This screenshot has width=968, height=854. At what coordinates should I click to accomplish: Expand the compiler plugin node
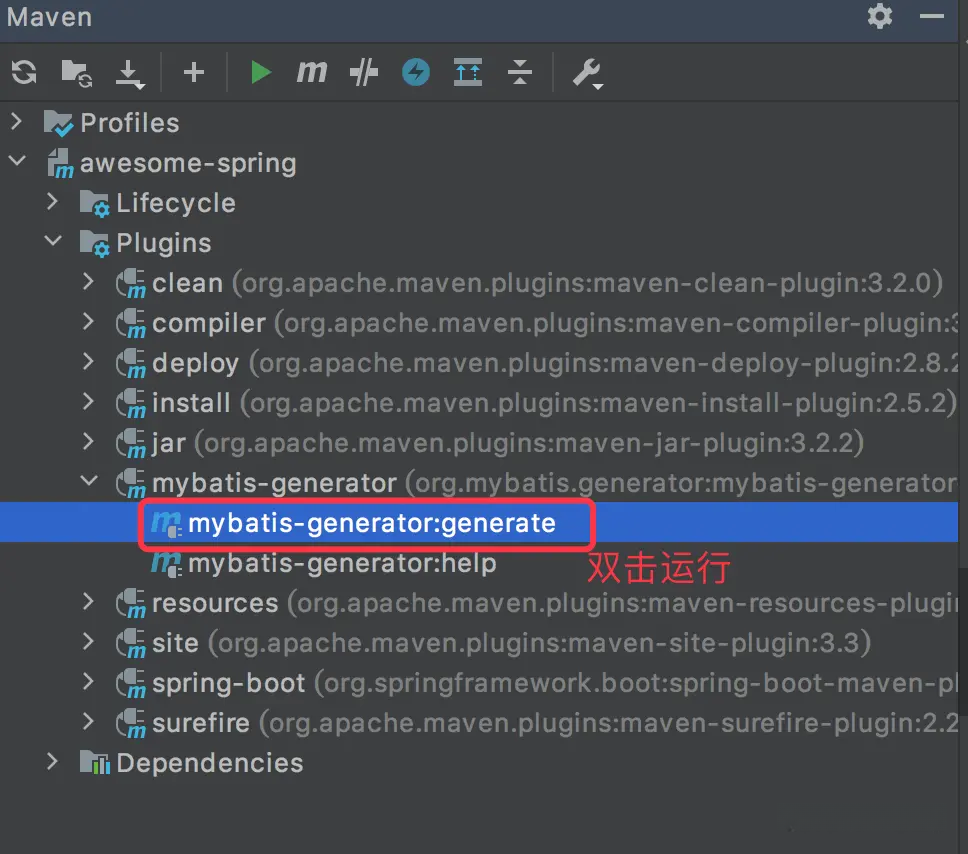(x=88, y=322)
